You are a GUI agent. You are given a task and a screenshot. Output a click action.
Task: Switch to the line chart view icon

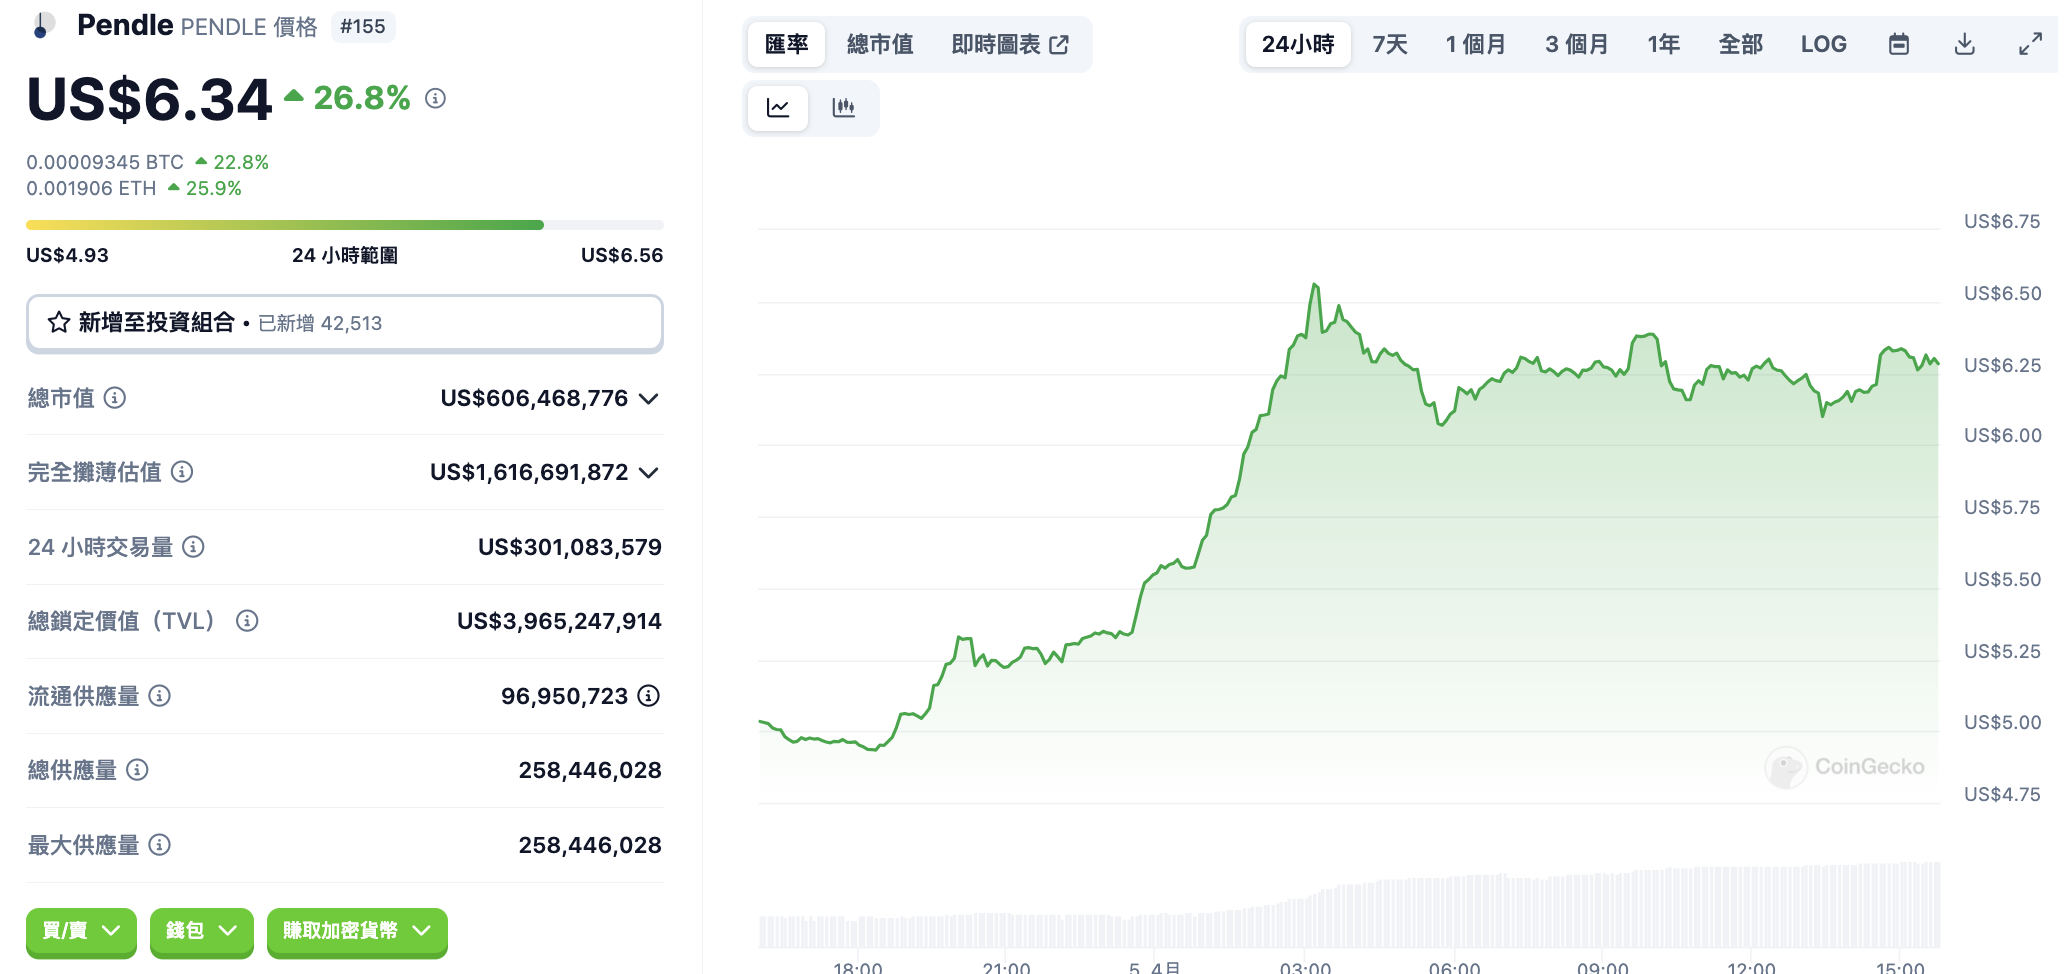(x=778, y=108)
